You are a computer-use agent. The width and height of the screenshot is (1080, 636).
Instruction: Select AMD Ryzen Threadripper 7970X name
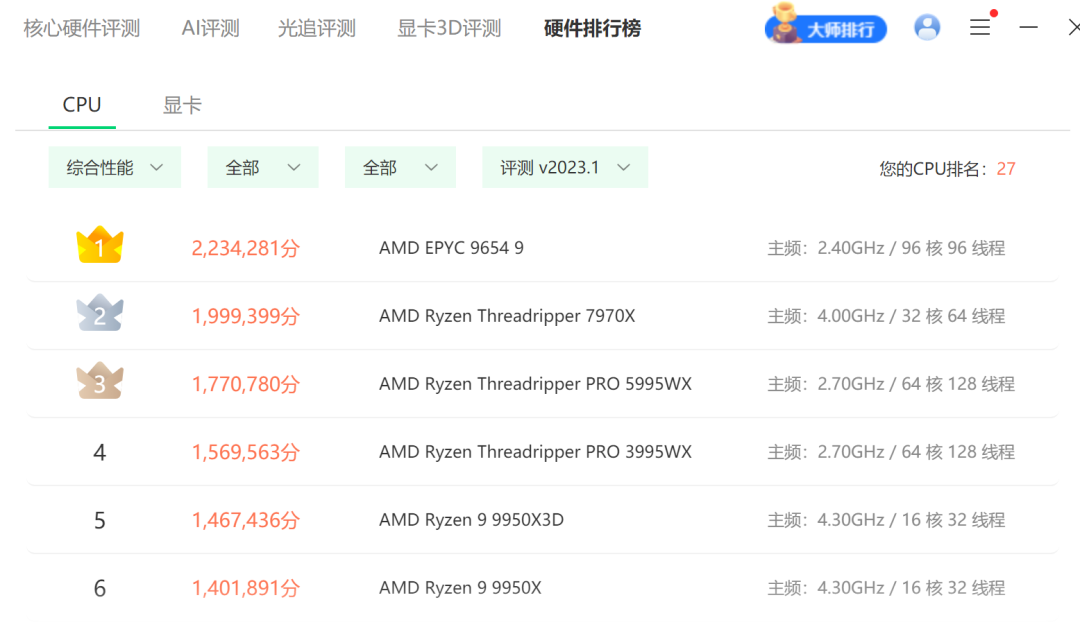507,316
